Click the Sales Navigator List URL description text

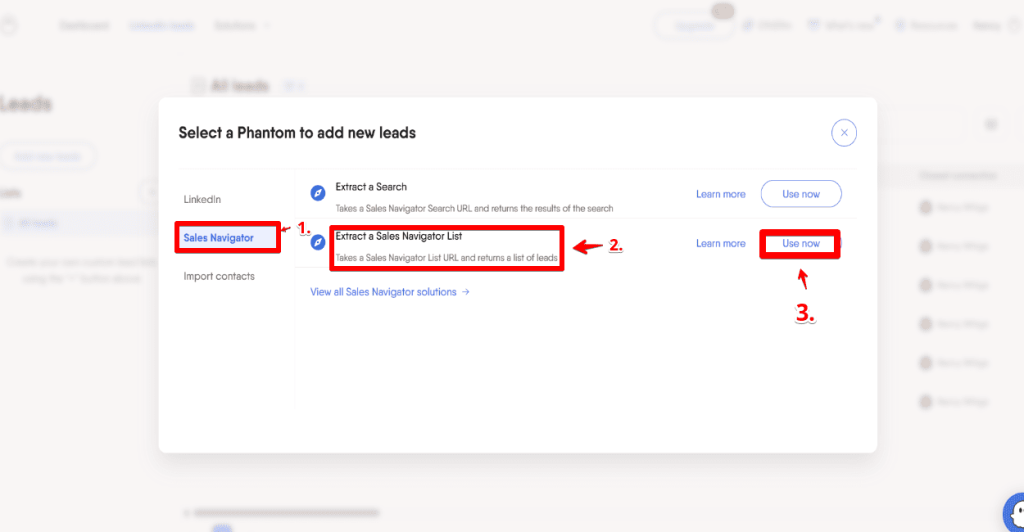[x=447, y=258]
